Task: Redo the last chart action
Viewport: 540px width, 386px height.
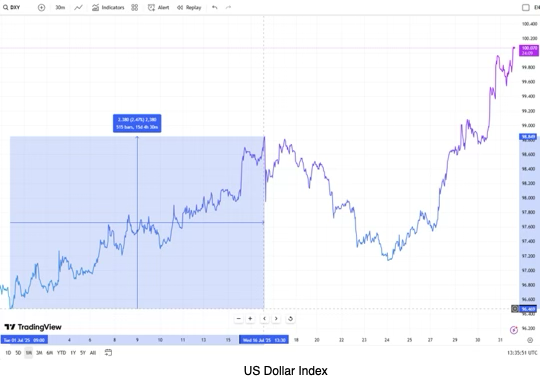Action: pyautogui.click(x=228, y=8)
